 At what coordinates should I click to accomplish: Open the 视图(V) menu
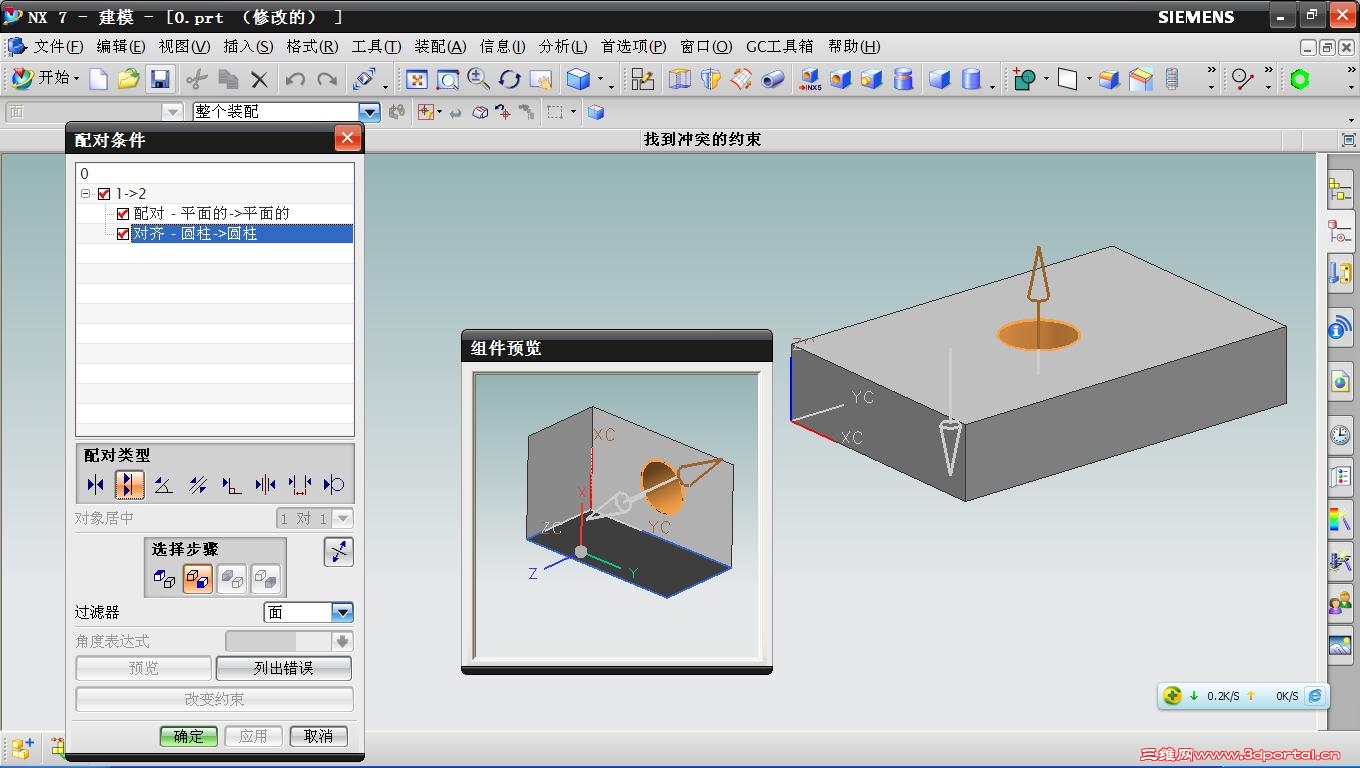point(184,46)
